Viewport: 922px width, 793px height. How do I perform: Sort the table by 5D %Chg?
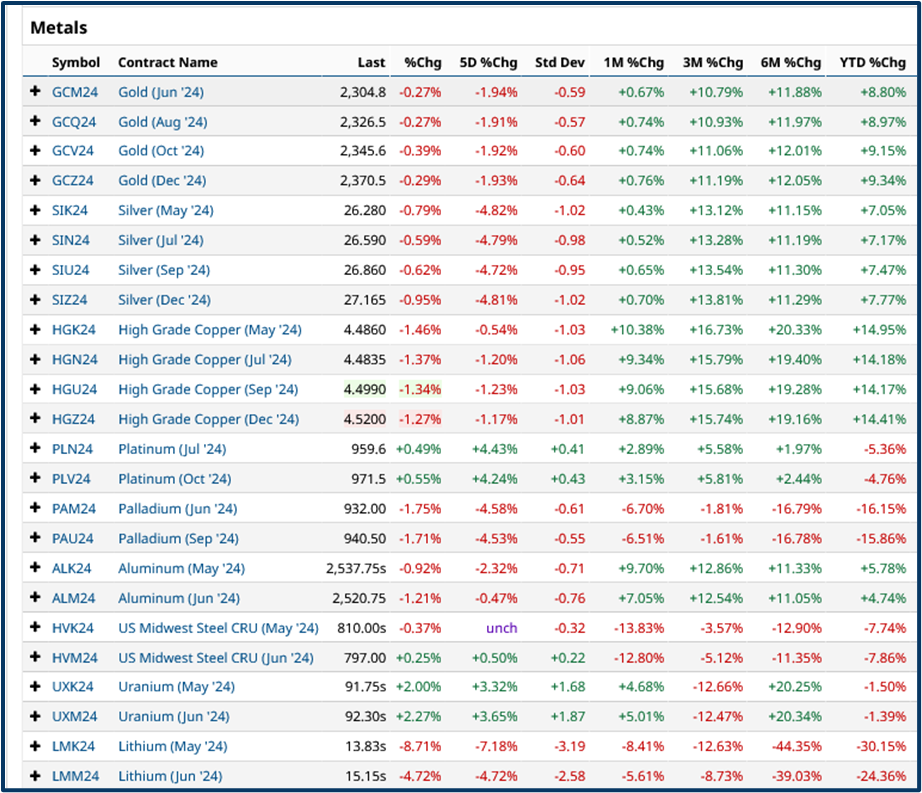tap(488, 62)
